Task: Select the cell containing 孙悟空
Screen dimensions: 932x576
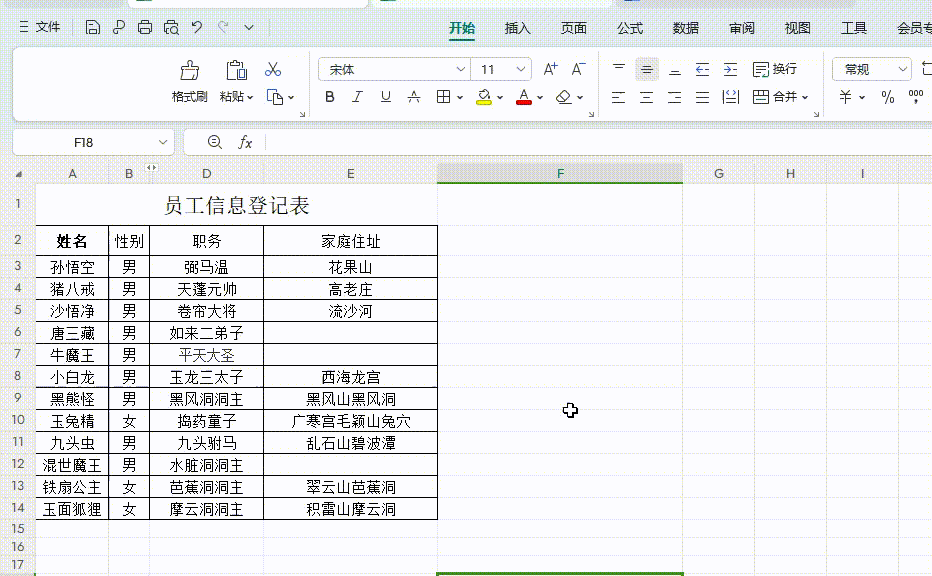Action: (x=73, y=267)
